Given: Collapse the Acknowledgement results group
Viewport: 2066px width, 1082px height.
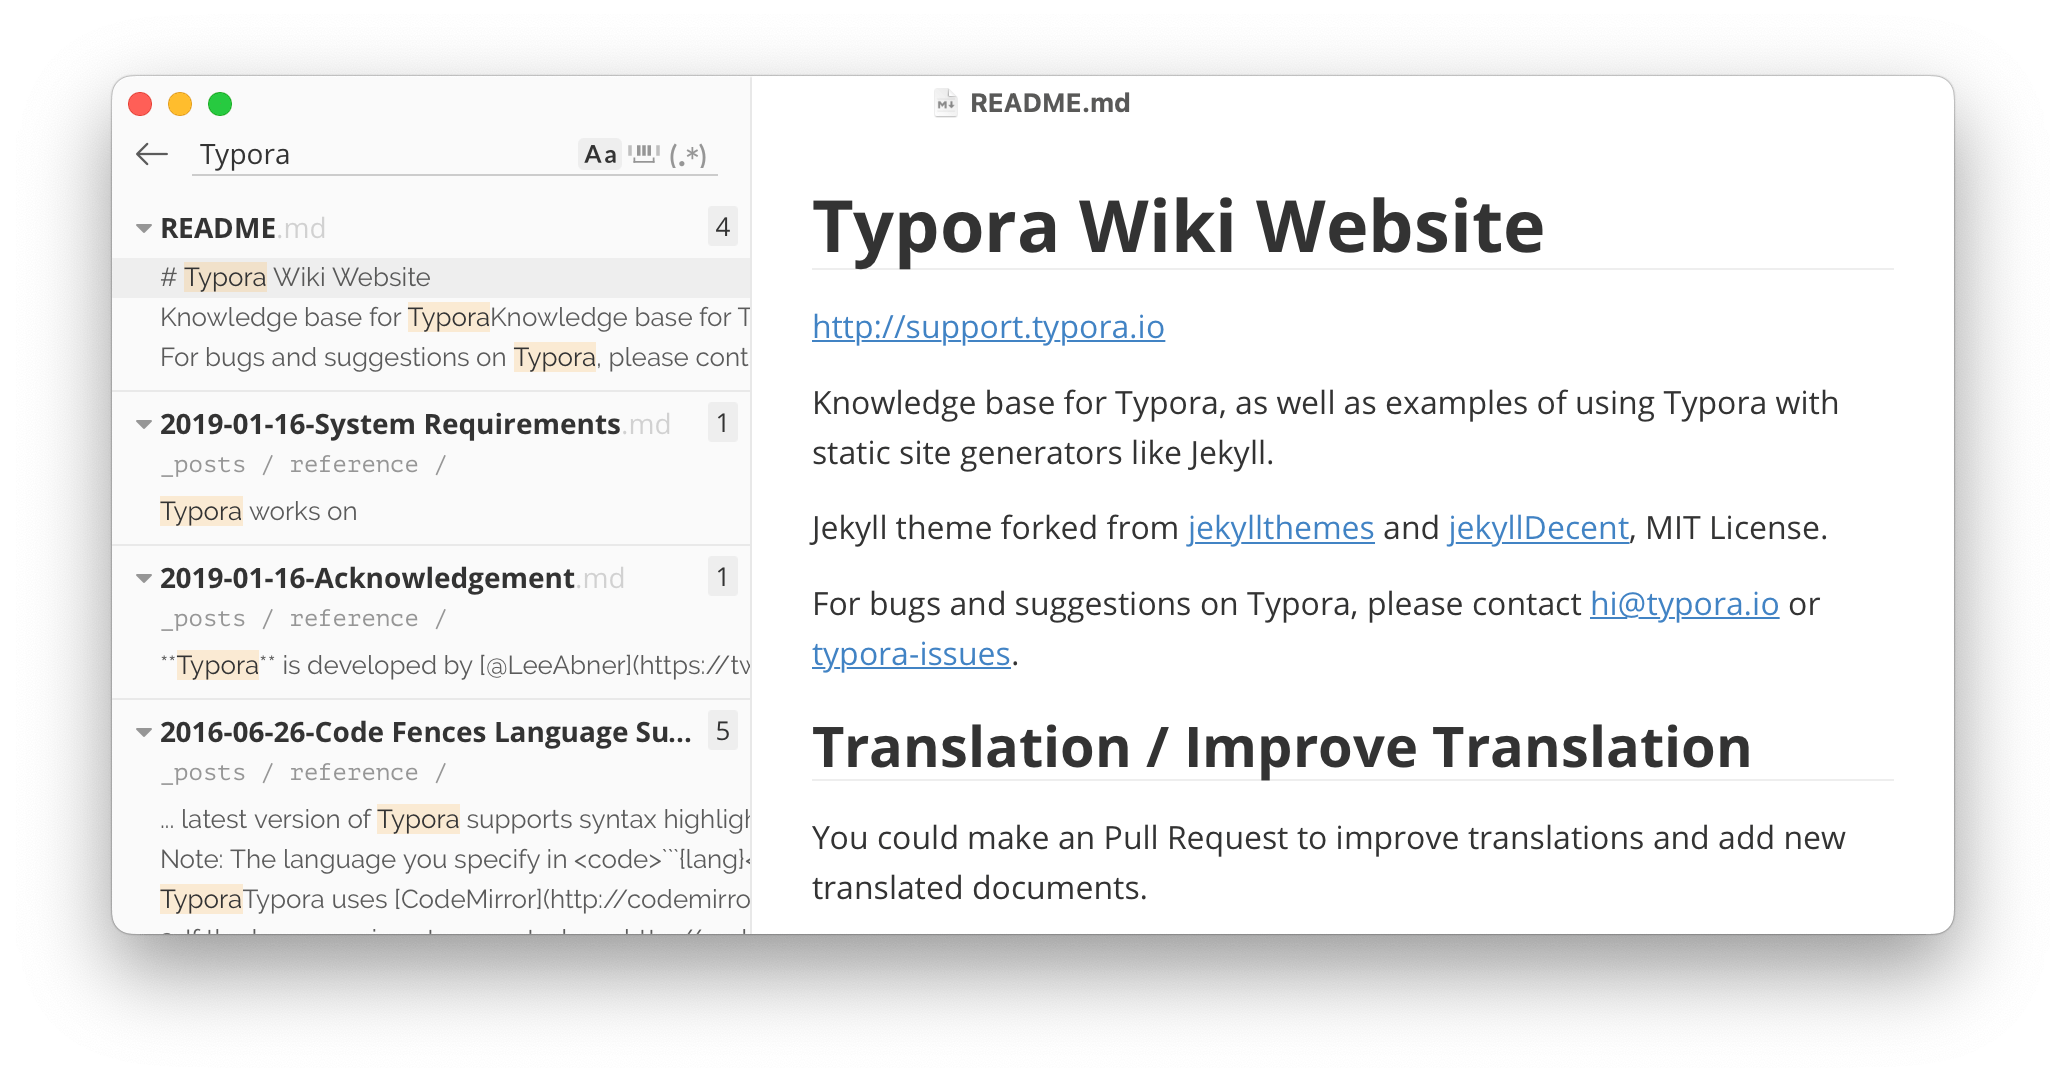Looking at the screenshot, I should click(144, 579).
